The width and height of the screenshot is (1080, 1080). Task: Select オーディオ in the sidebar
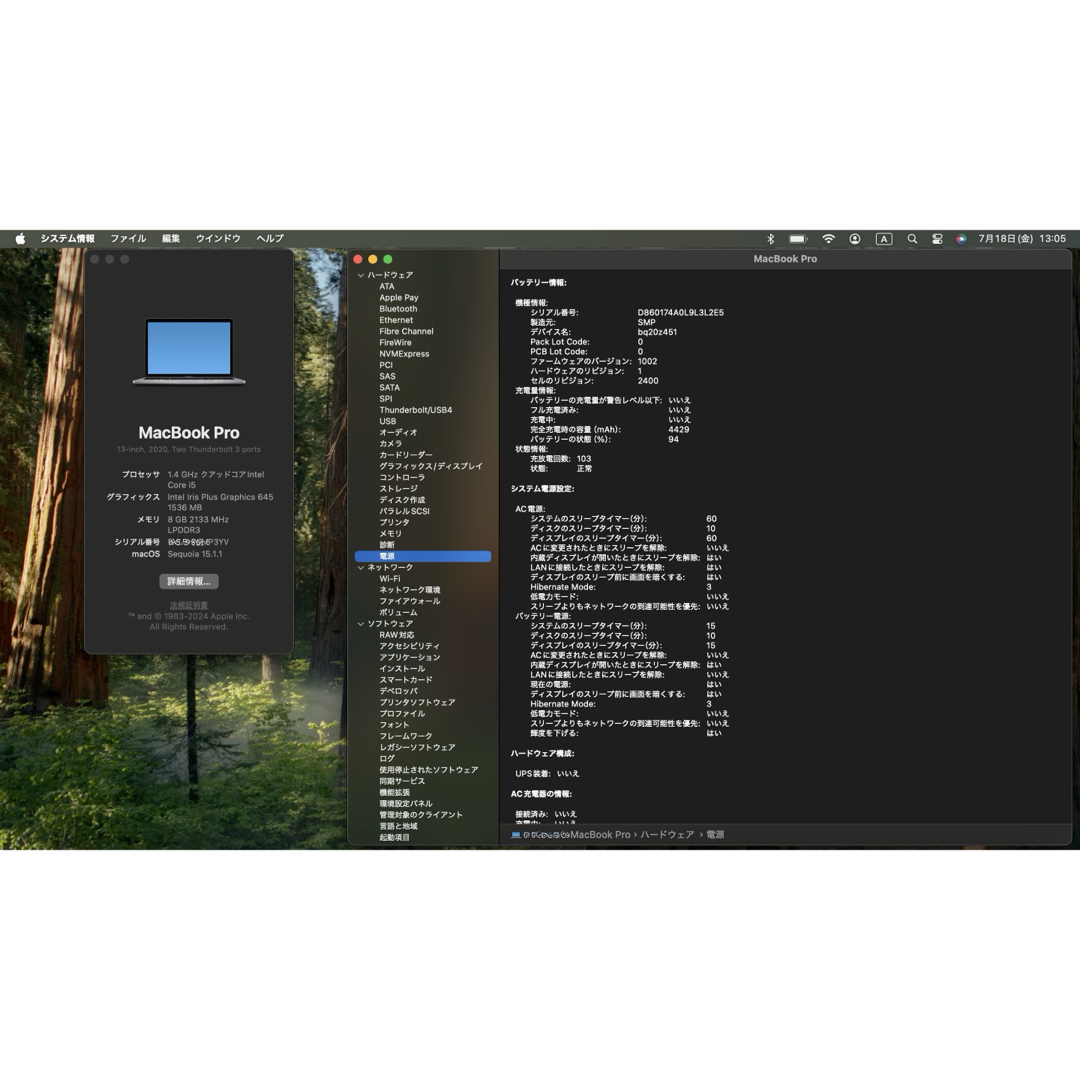(x=398, y=433)
